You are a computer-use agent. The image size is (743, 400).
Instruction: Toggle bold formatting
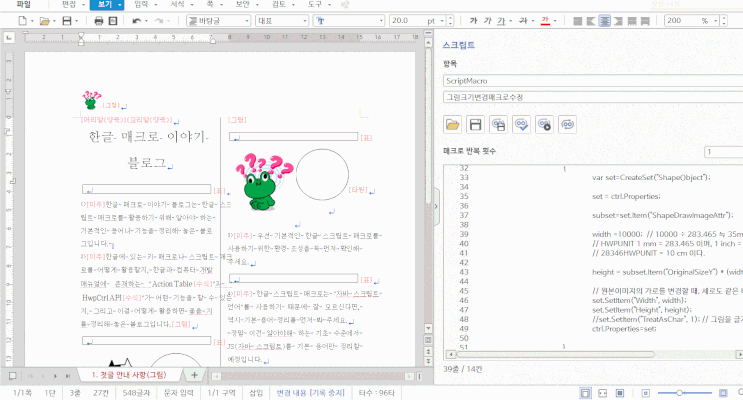pyautogui.click(x=473, y=21)
